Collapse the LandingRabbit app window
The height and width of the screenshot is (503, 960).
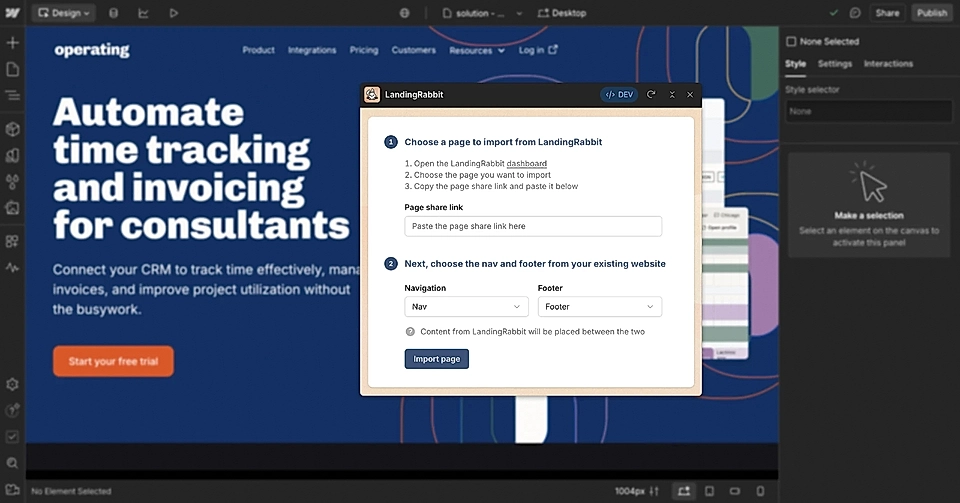[x=672, y=94]
